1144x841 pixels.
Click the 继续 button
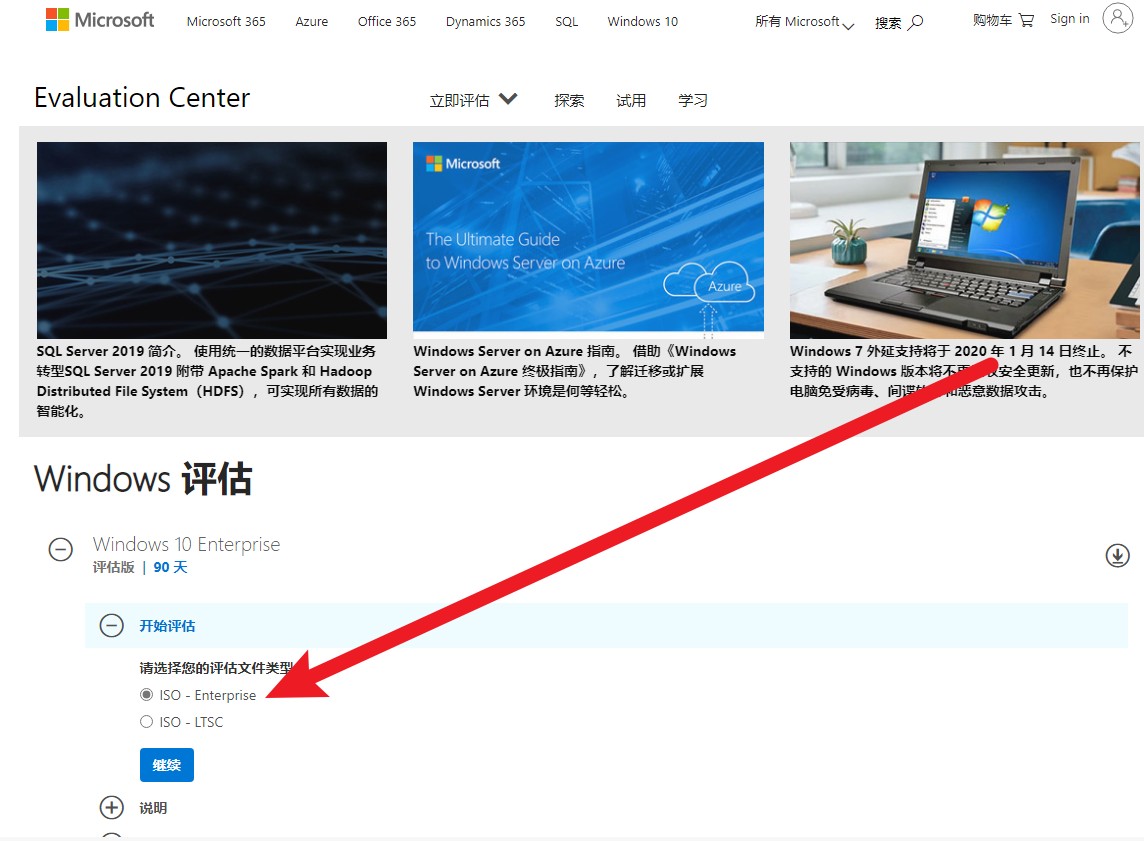(x=167, y=764)
